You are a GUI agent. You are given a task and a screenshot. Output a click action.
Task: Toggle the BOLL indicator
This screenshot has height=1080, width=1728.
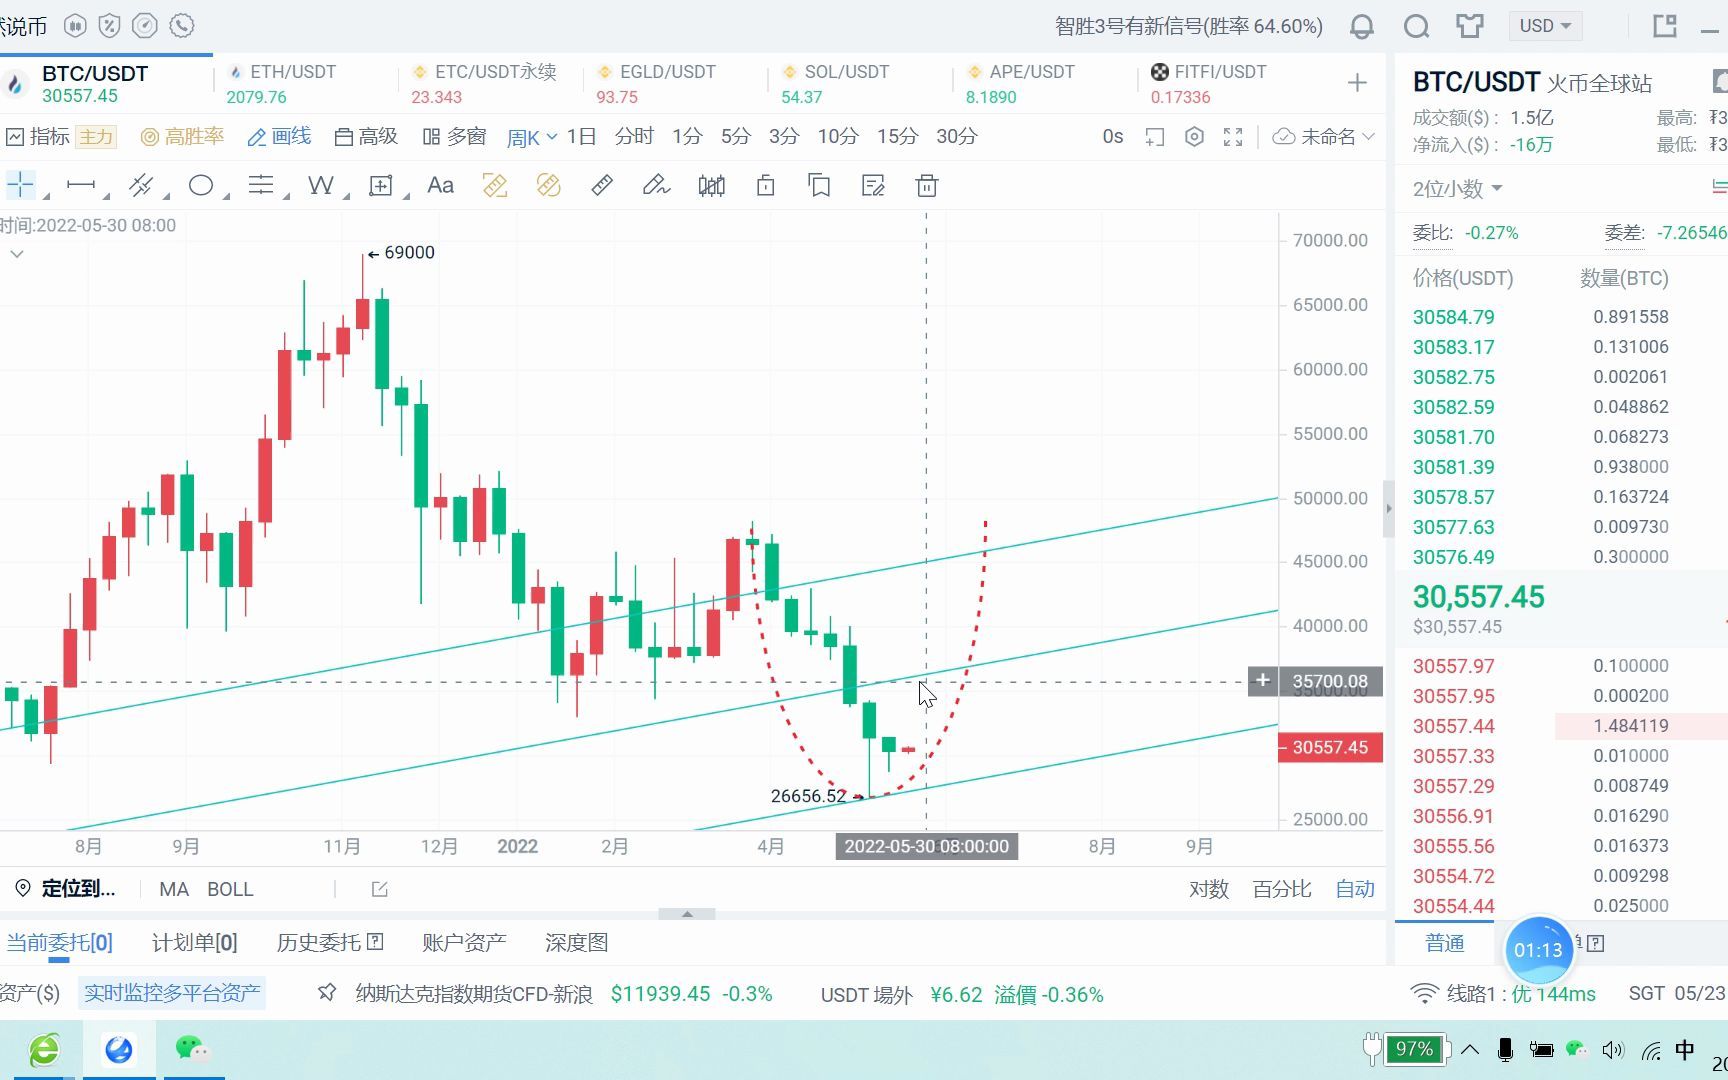pos(230,889)
